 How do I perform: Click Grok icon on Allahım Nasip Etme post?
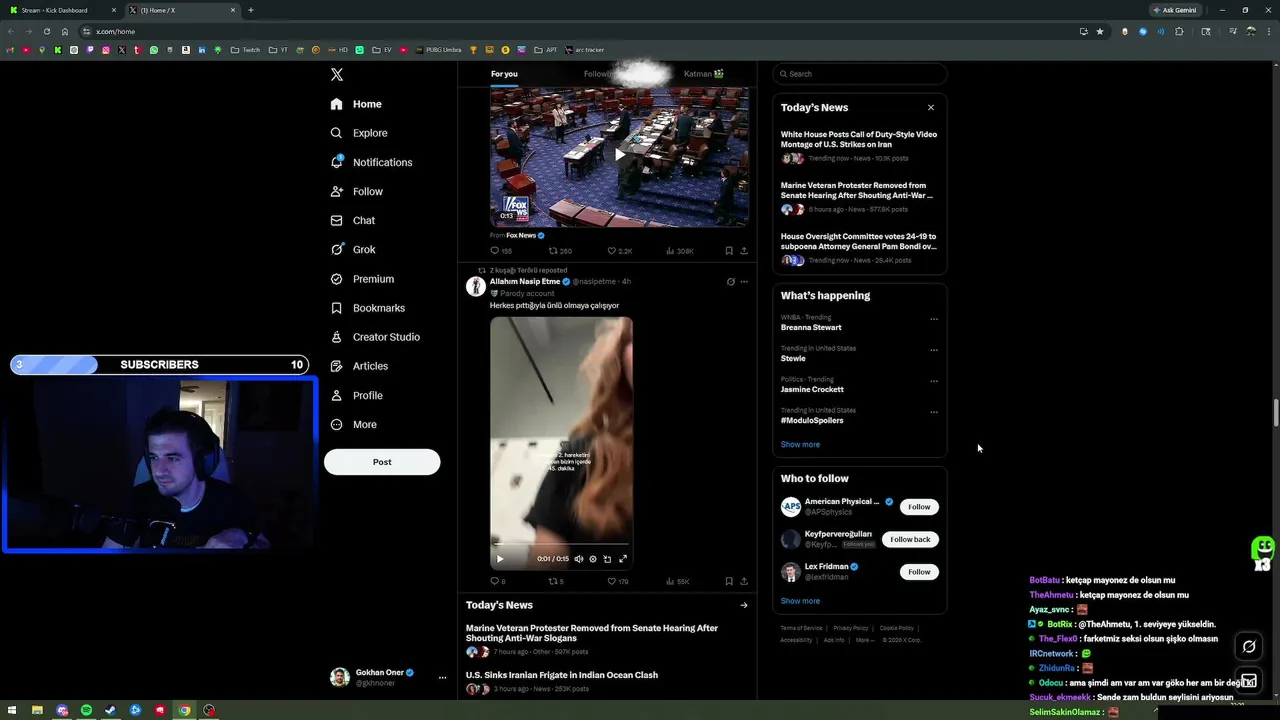[x=731, y=282]
